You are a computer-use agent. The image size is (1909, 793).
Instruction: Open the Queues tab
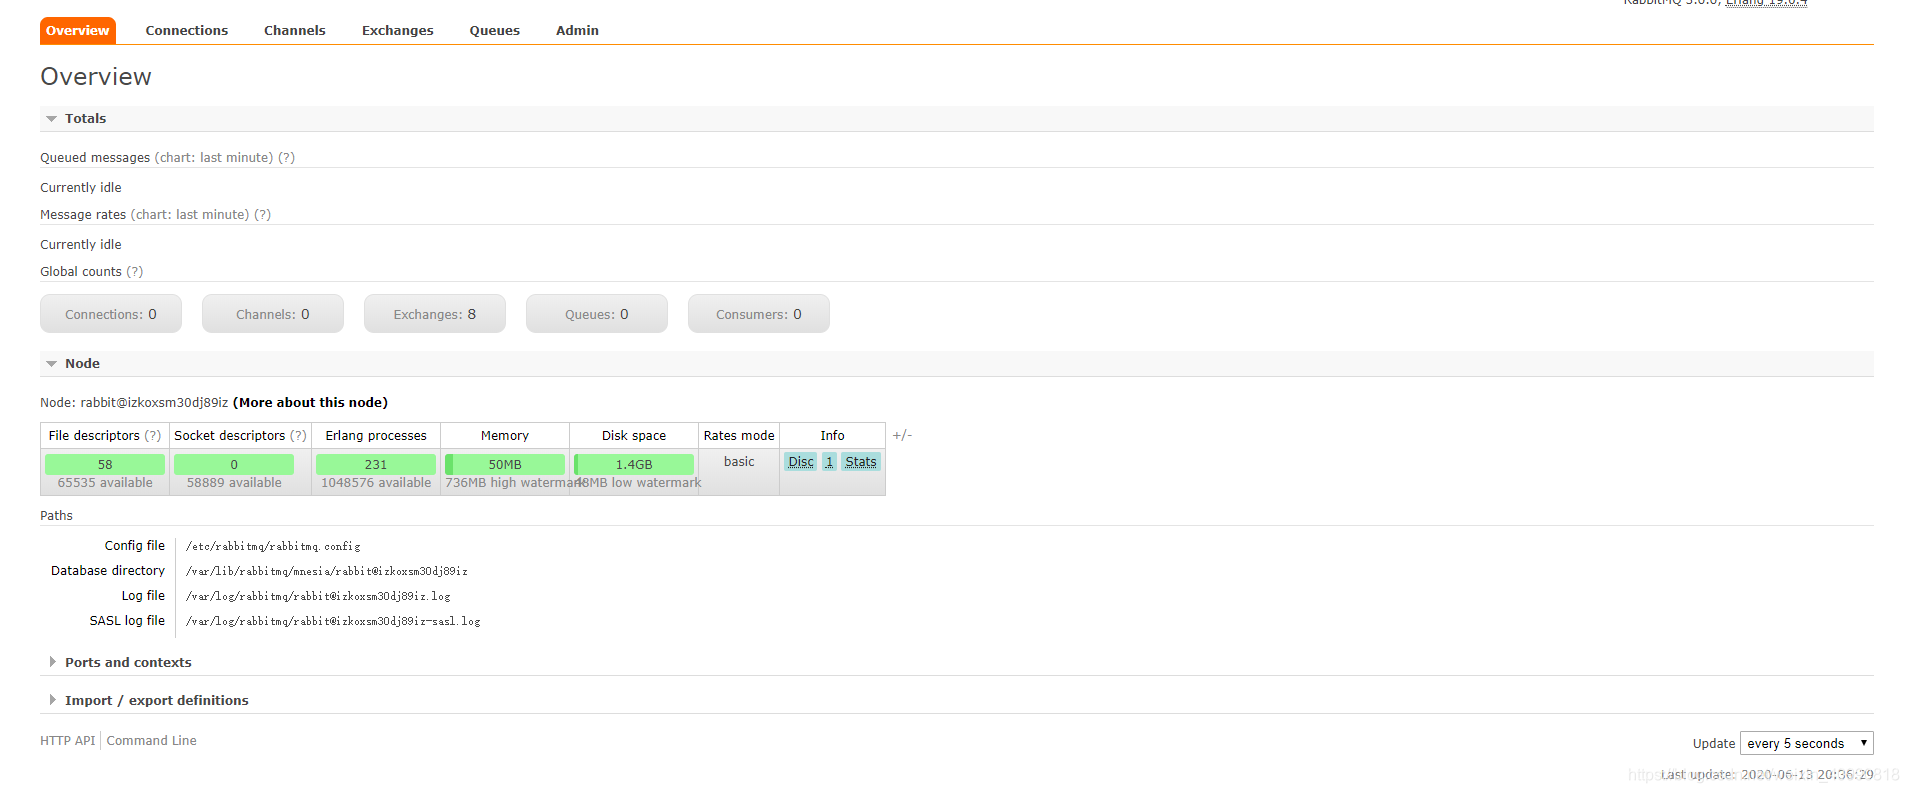[x=495, y=30]
